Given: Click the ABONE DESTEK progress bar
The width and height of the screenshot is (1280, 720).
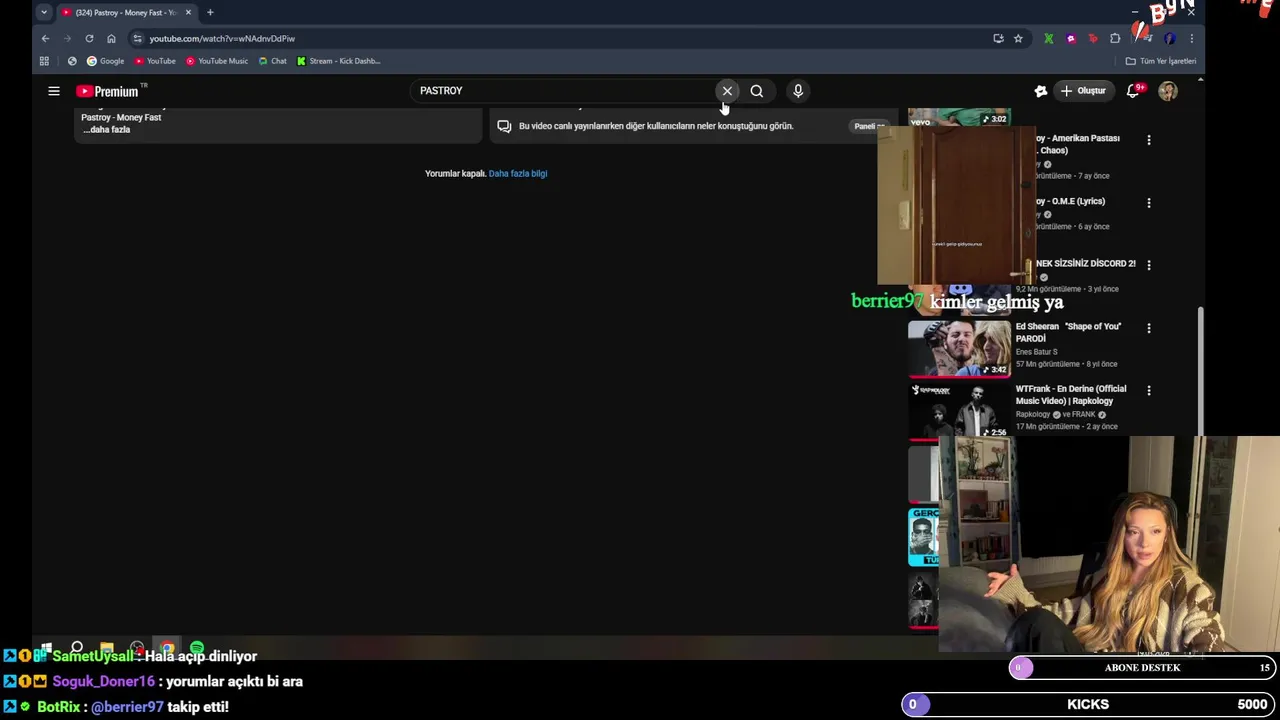Looking at the screenshot, I should click(1142, 668).
